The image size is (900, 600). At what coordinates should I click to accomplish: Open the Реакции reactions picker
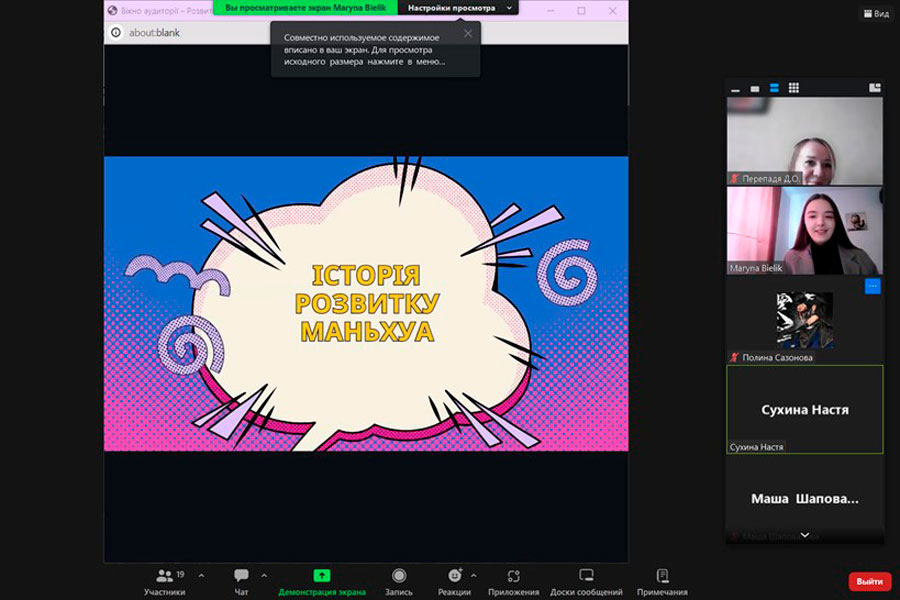454,581
